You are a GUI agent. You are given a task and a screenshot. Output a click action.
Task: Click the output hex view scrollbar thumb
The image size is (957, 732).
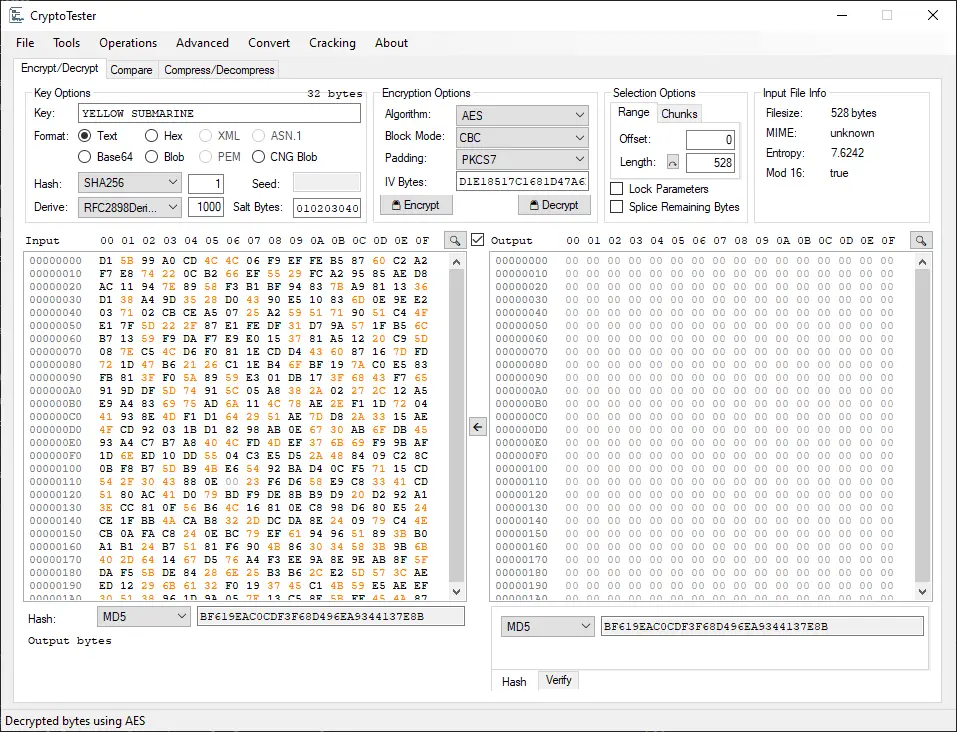pyautogui.click(x=922, y=425)
